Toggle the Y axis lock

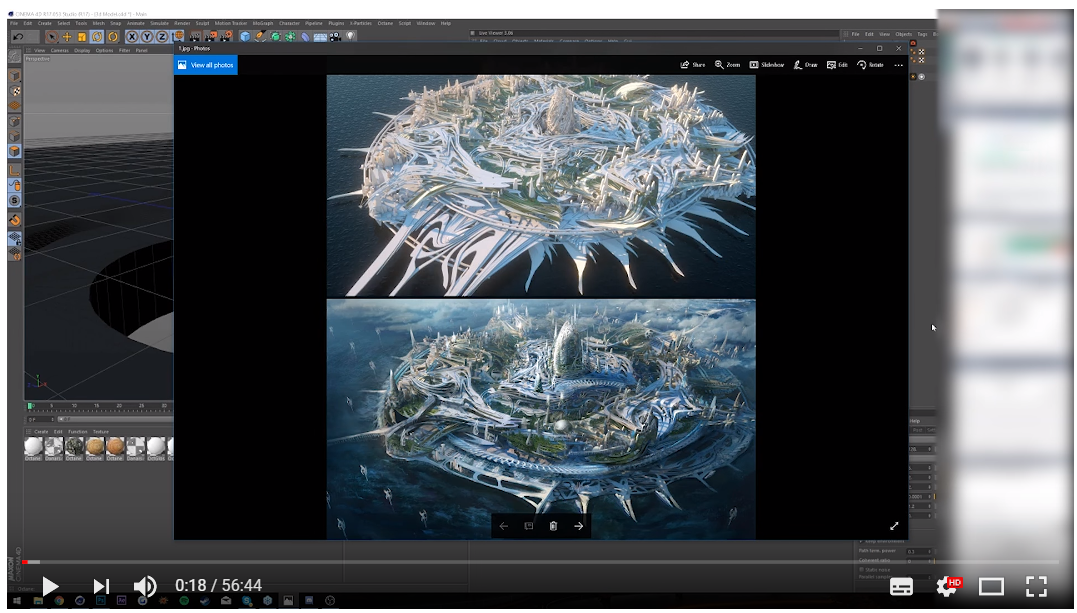coord(146,36)
